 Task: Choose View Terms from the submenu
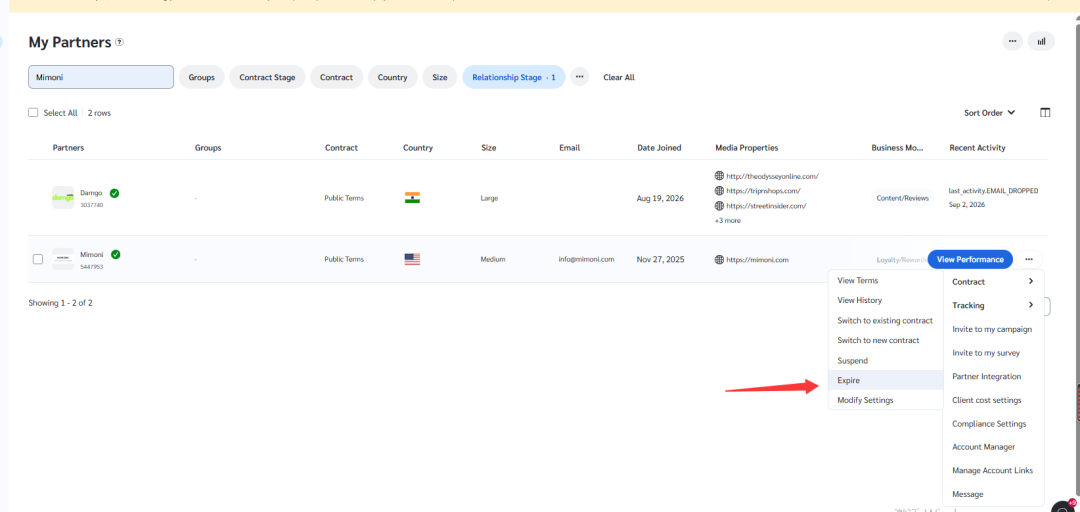[x=885, y=280]
